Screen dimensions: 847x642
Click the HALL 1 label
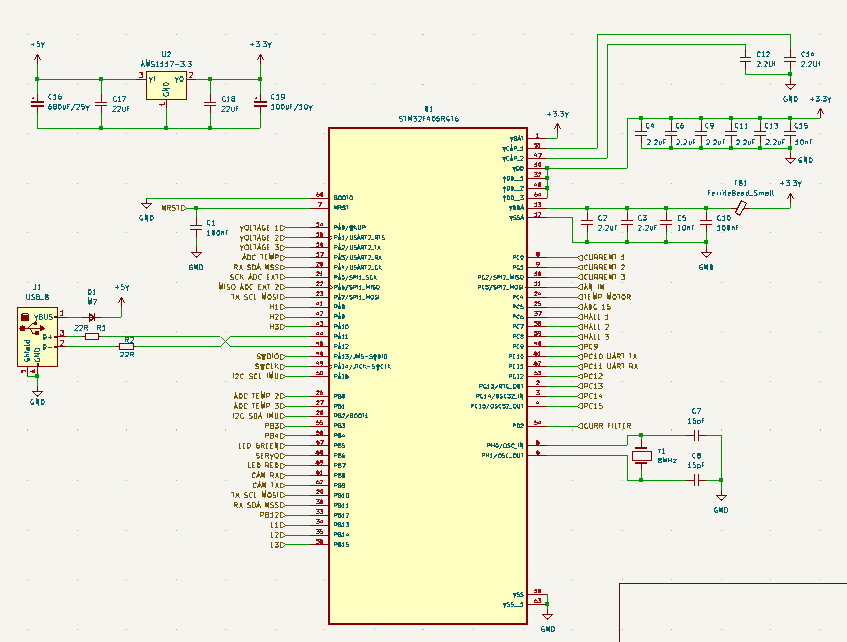tap(594, 317)
